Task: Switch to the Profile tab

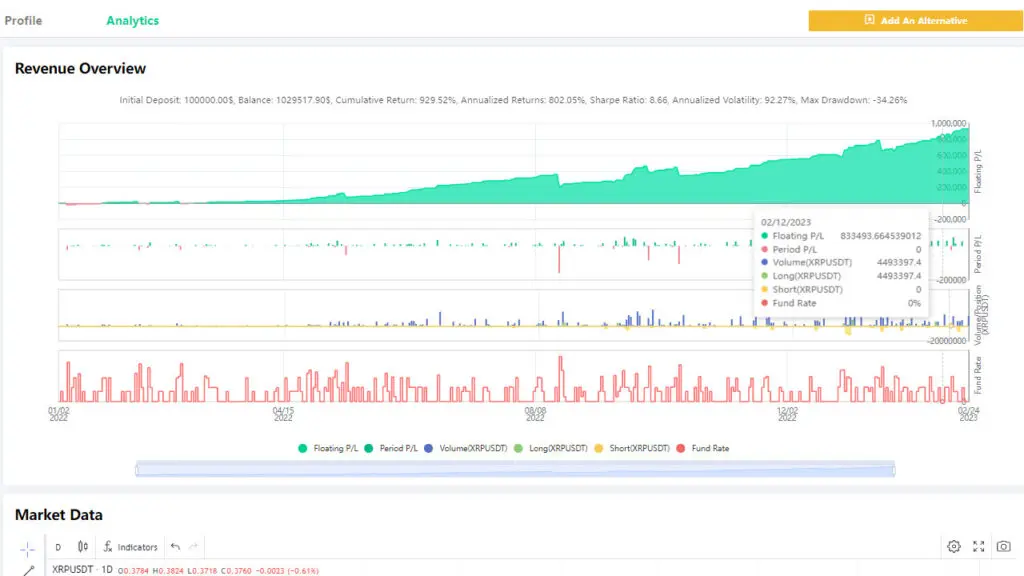Action: coord(23,20)
